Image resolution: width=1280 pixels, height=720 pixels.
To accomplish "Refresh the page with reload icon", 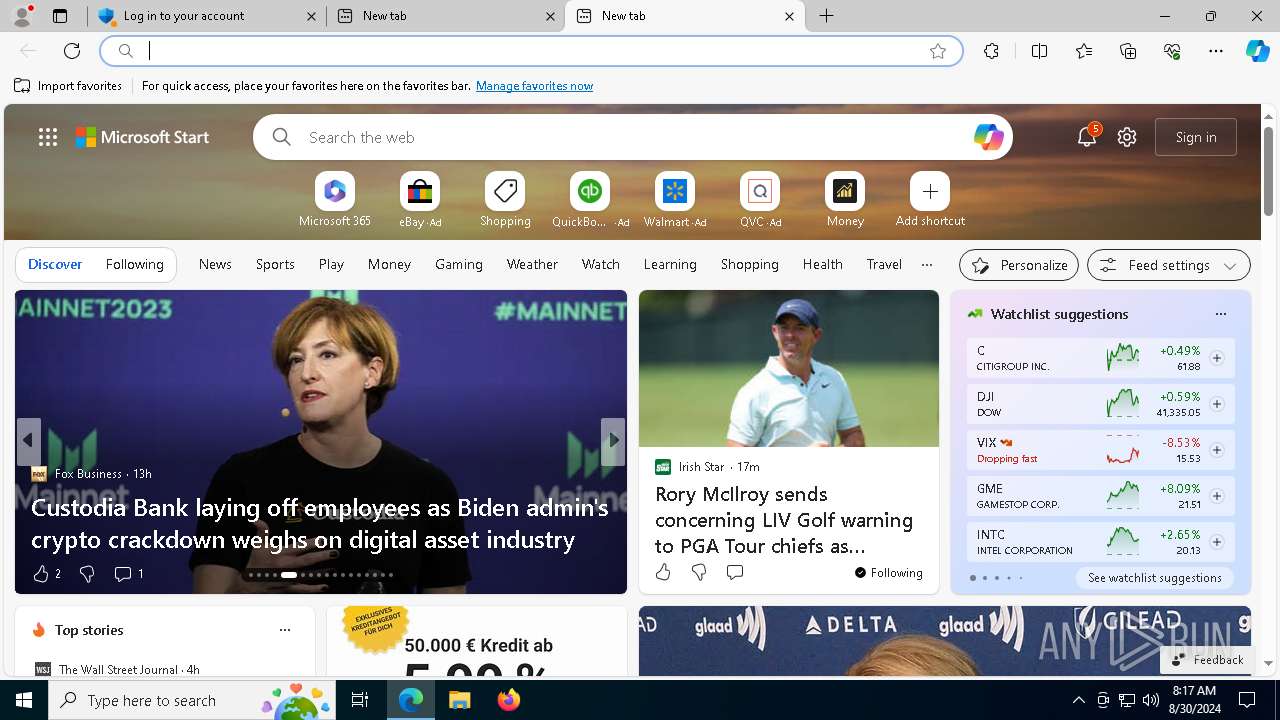I will (72, 51).
